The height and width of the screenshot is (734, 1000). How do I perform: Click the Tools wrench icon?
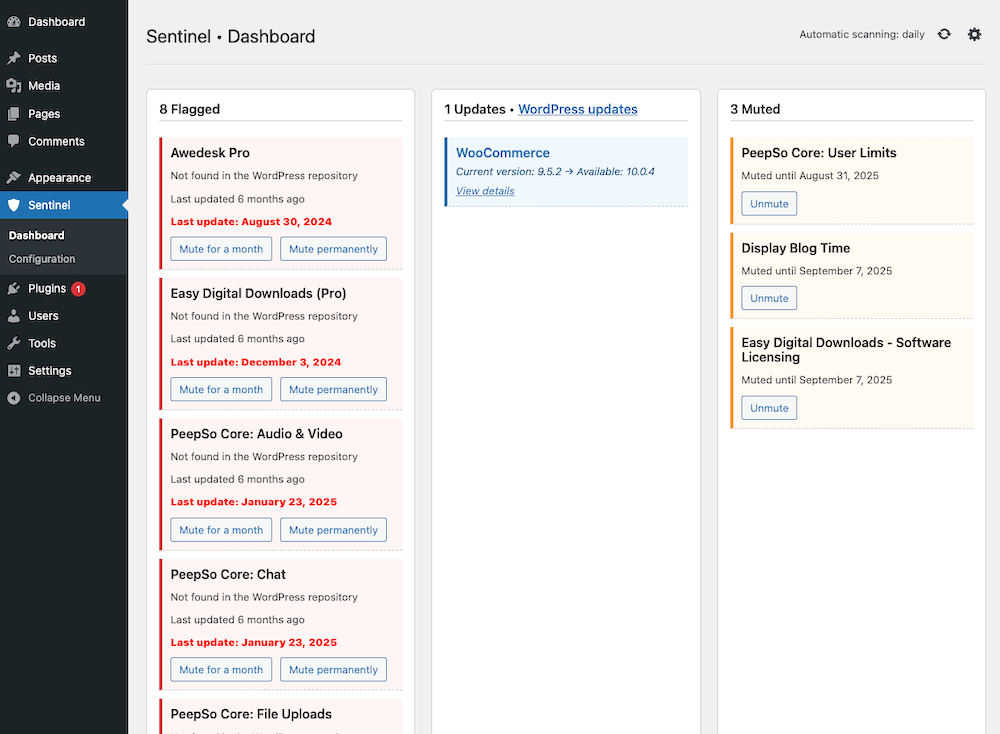pyautogui.click(x=14, y=343)
